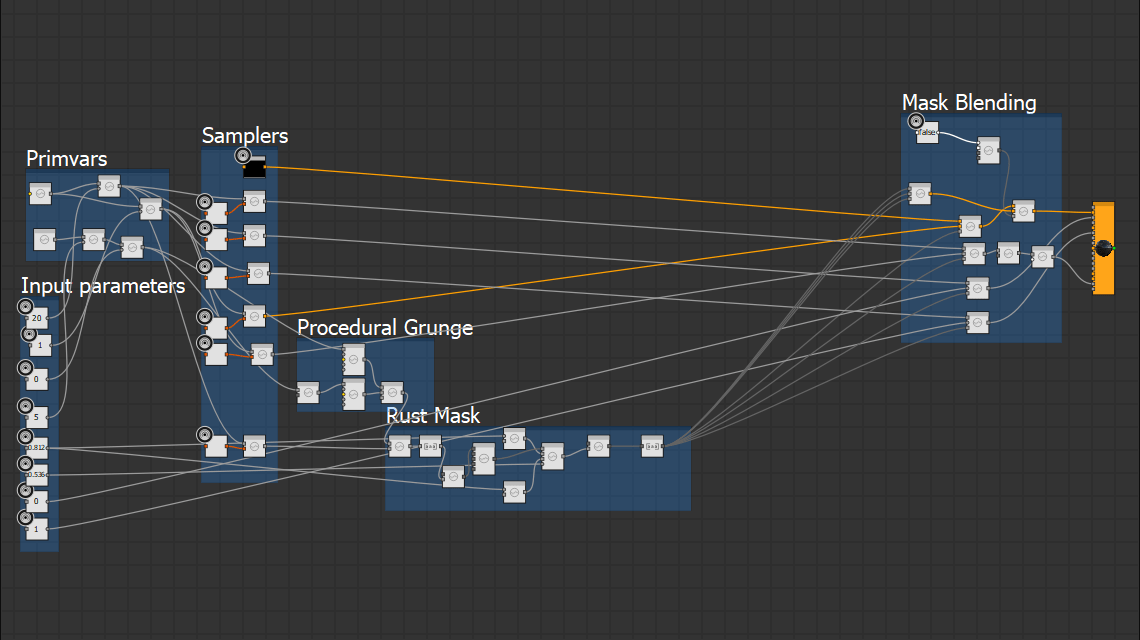Click the Samplers backdrop title
The width and height of the screenshot is (1140, 640).
[245, 136]
